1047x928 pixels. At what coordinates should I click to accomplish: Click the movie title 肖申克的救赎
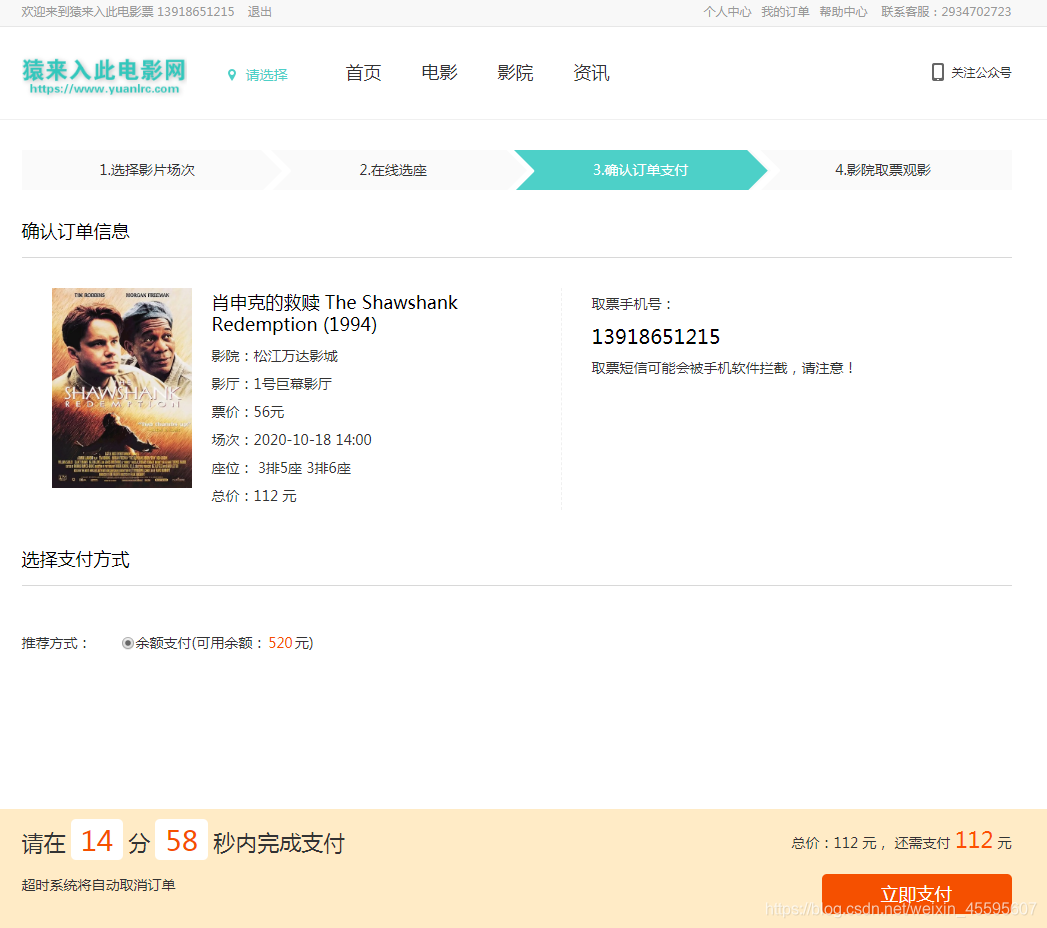tap(335, 313)
